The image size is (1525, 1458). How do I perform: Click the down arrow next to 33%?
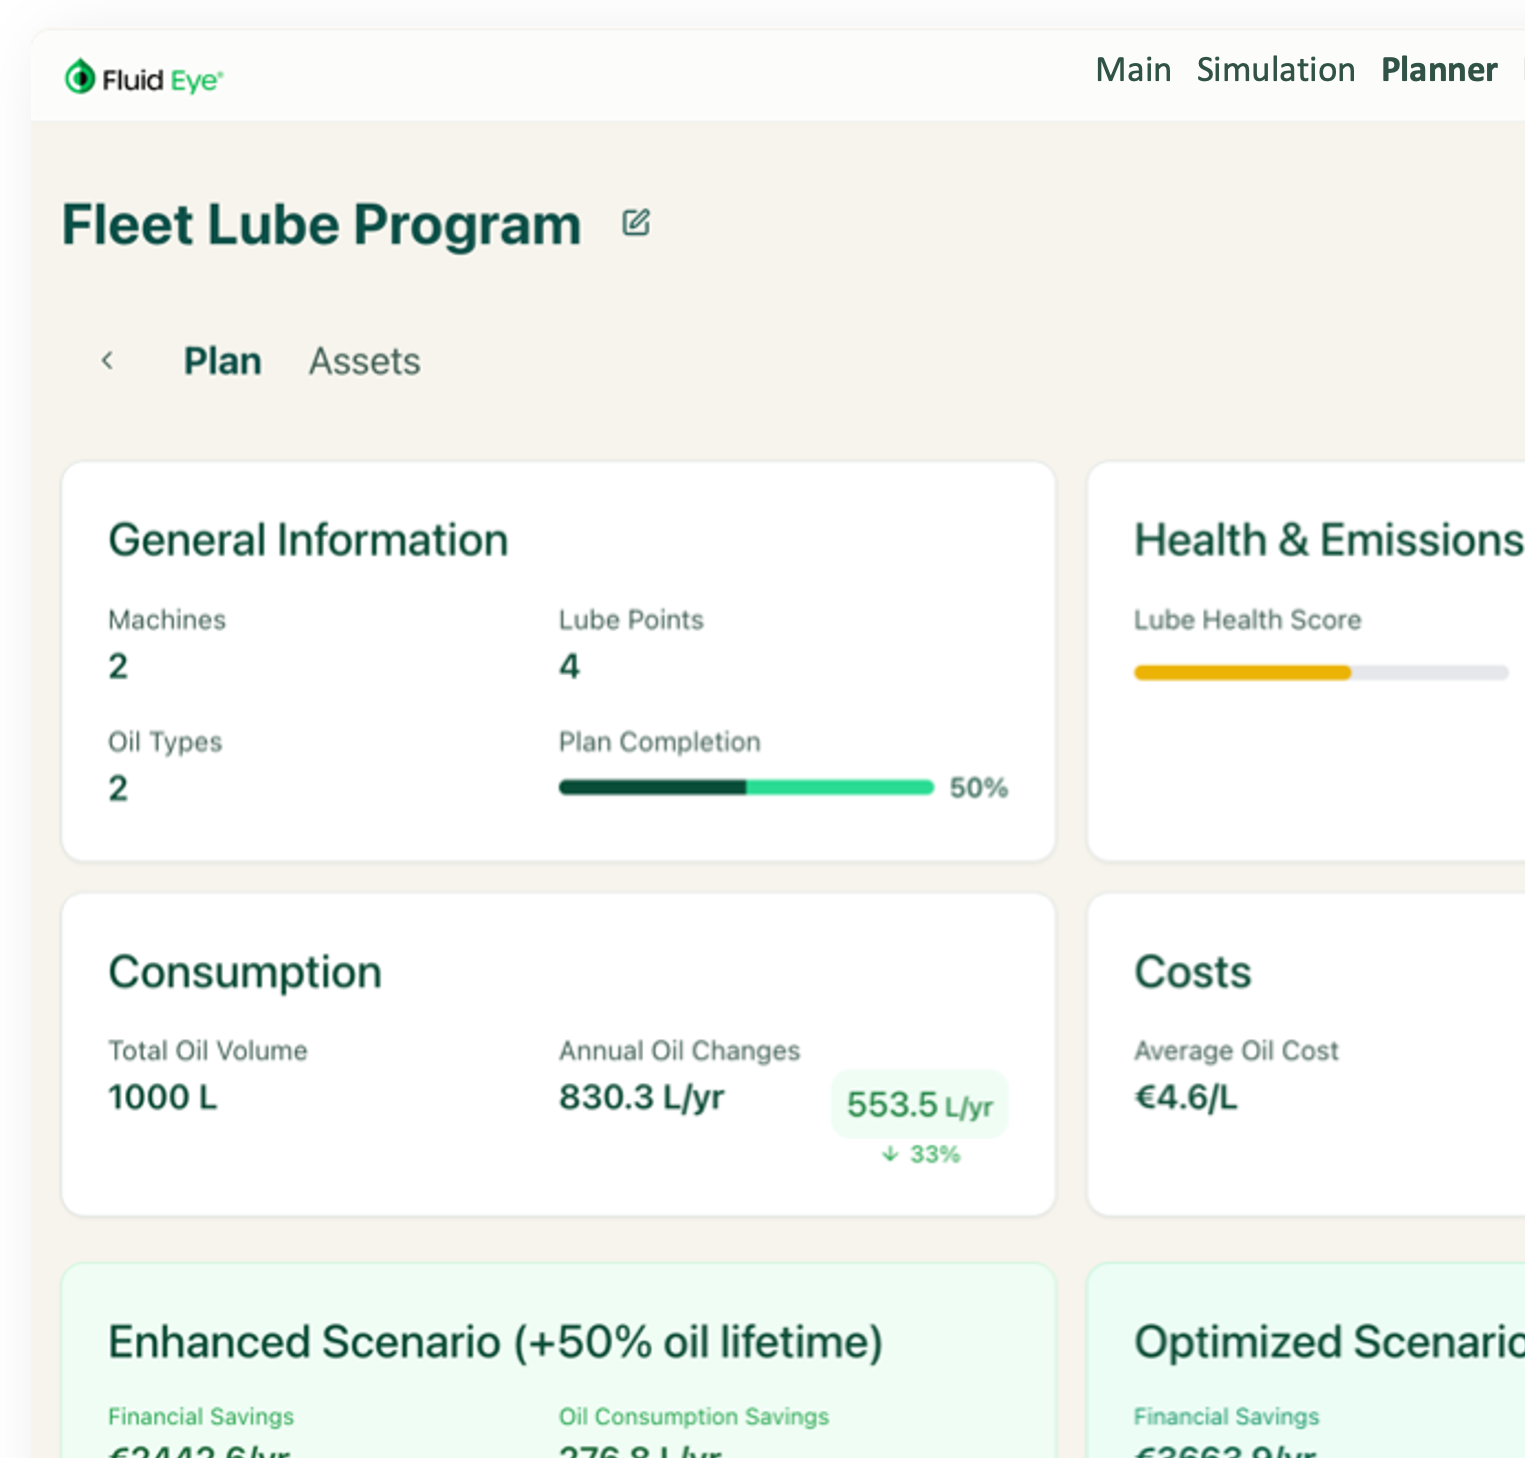[x=890, y=1155]
